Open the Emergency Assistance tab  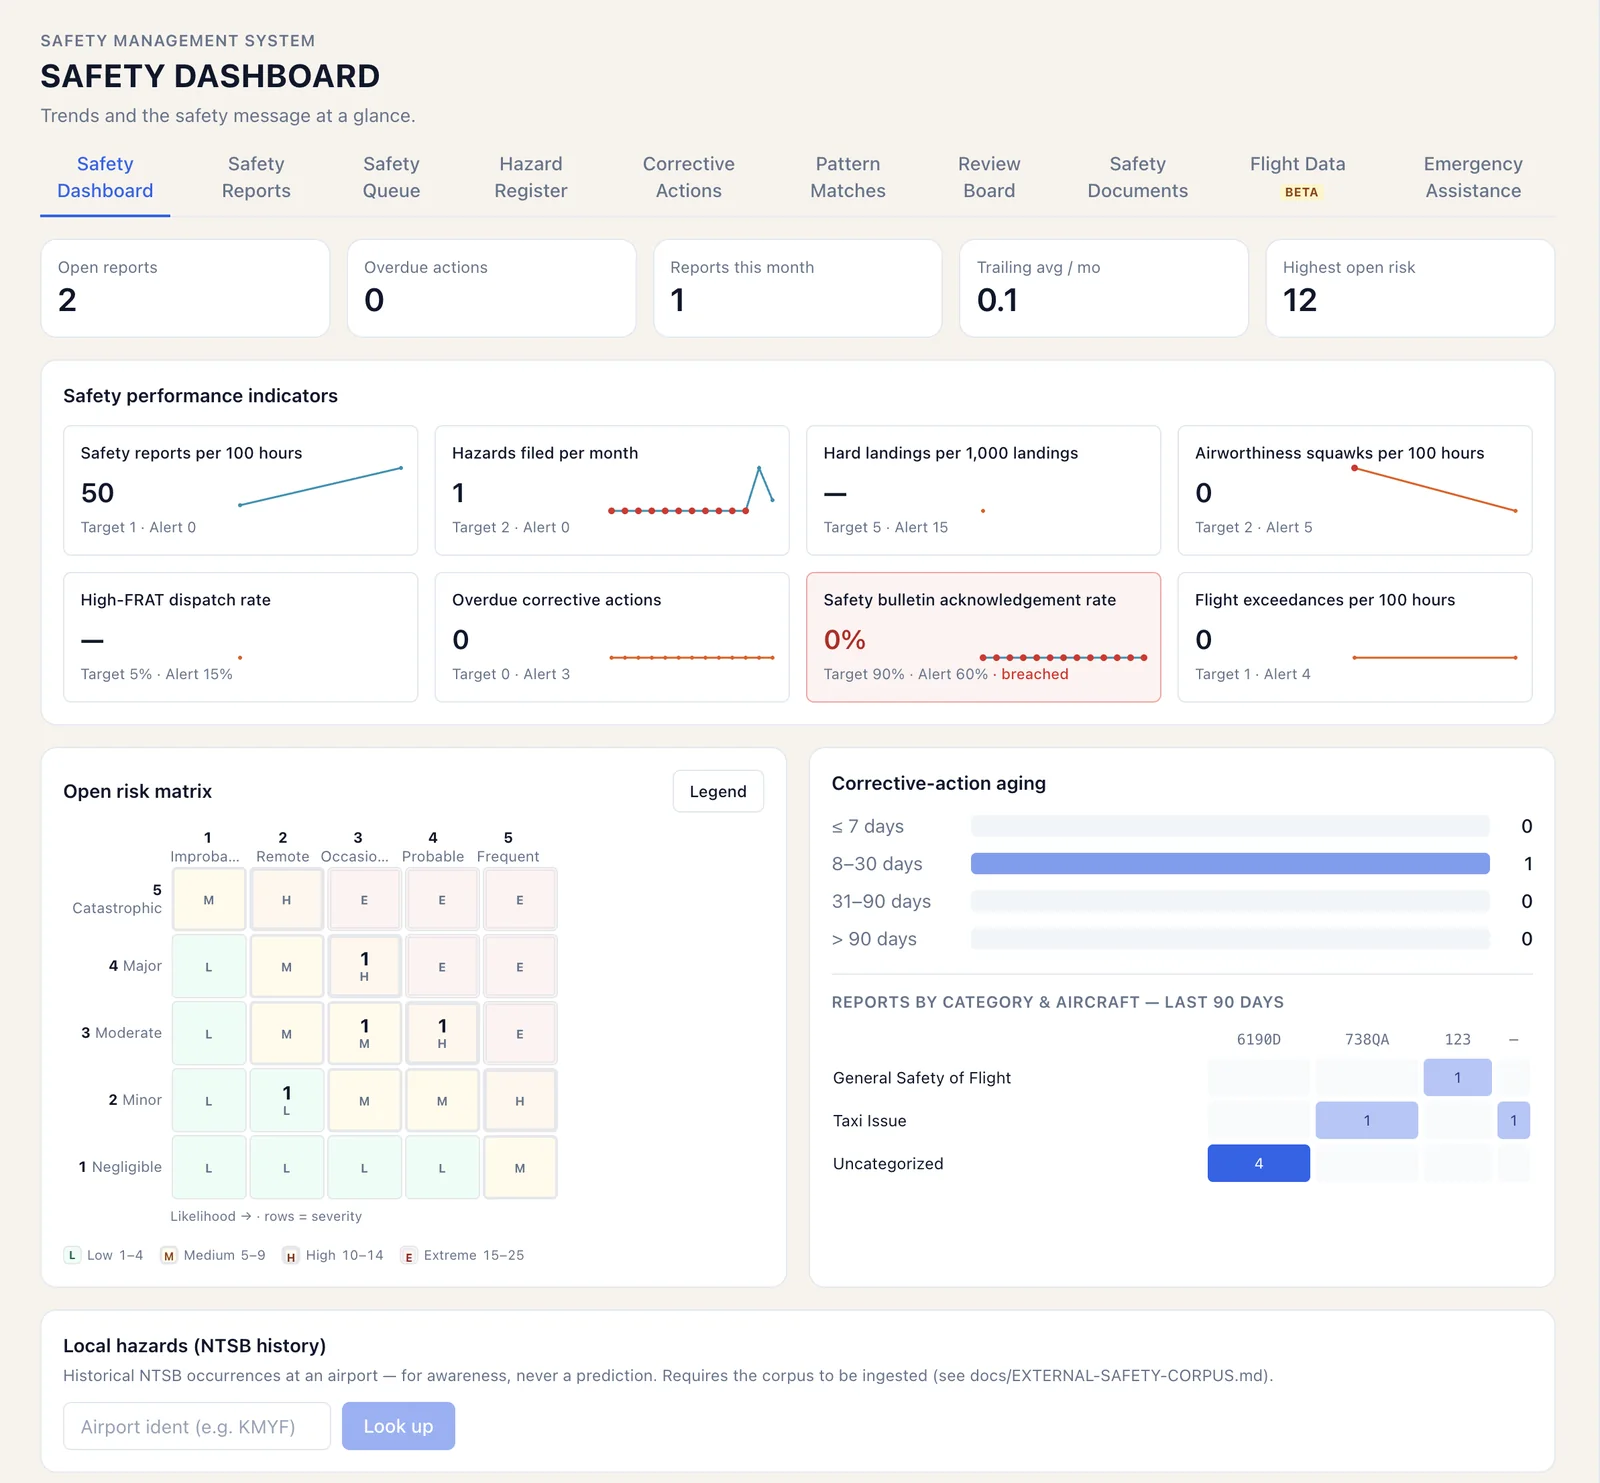pos(1473,177)
